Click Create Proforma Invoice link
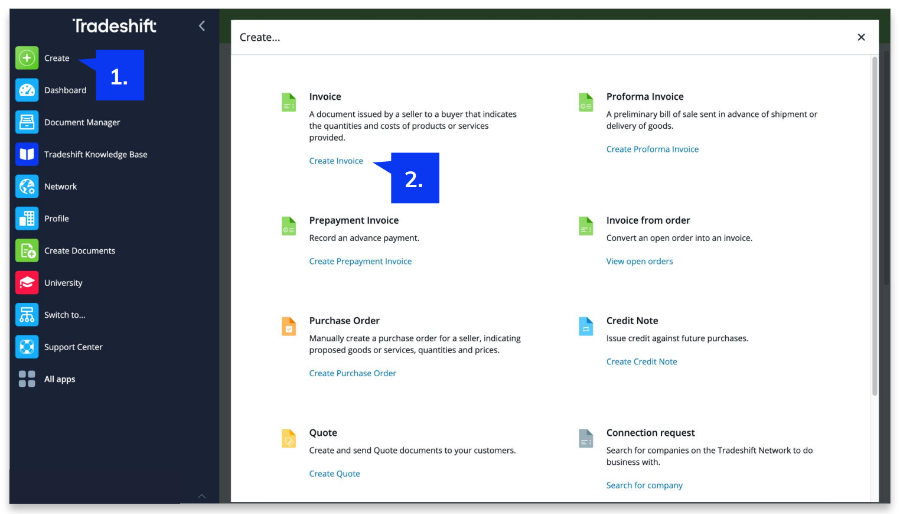The height and width of the screenshot is (514, 900). pyautogui.click(x=652, y=149)
